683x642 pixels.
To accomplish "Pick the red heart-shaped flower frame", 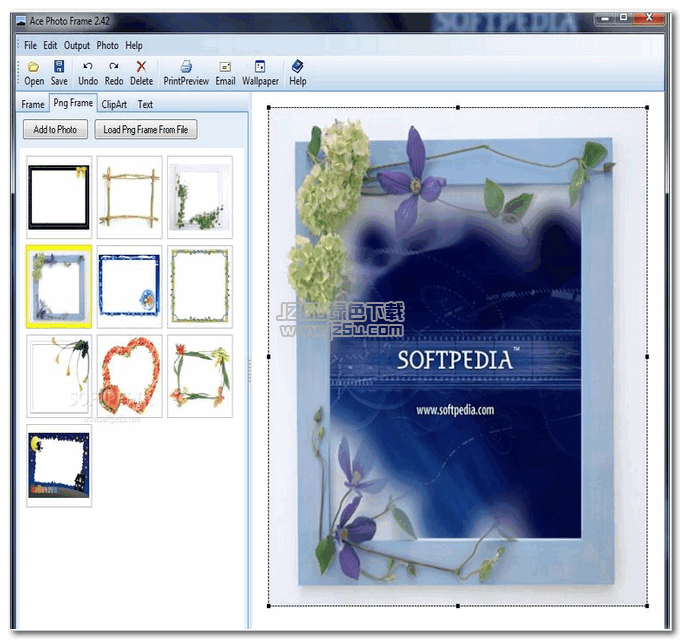I will [x=129, y=376].
